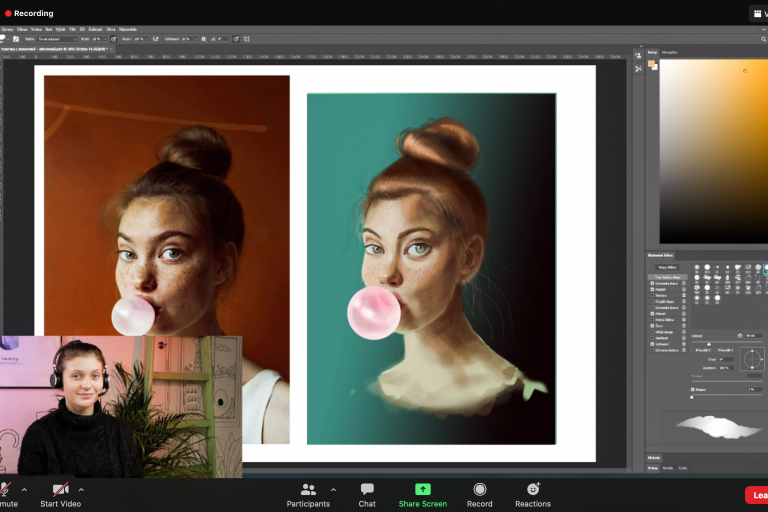
Task: Toggle the spacing checkbox in brush panel
Action: pos(692,388)
